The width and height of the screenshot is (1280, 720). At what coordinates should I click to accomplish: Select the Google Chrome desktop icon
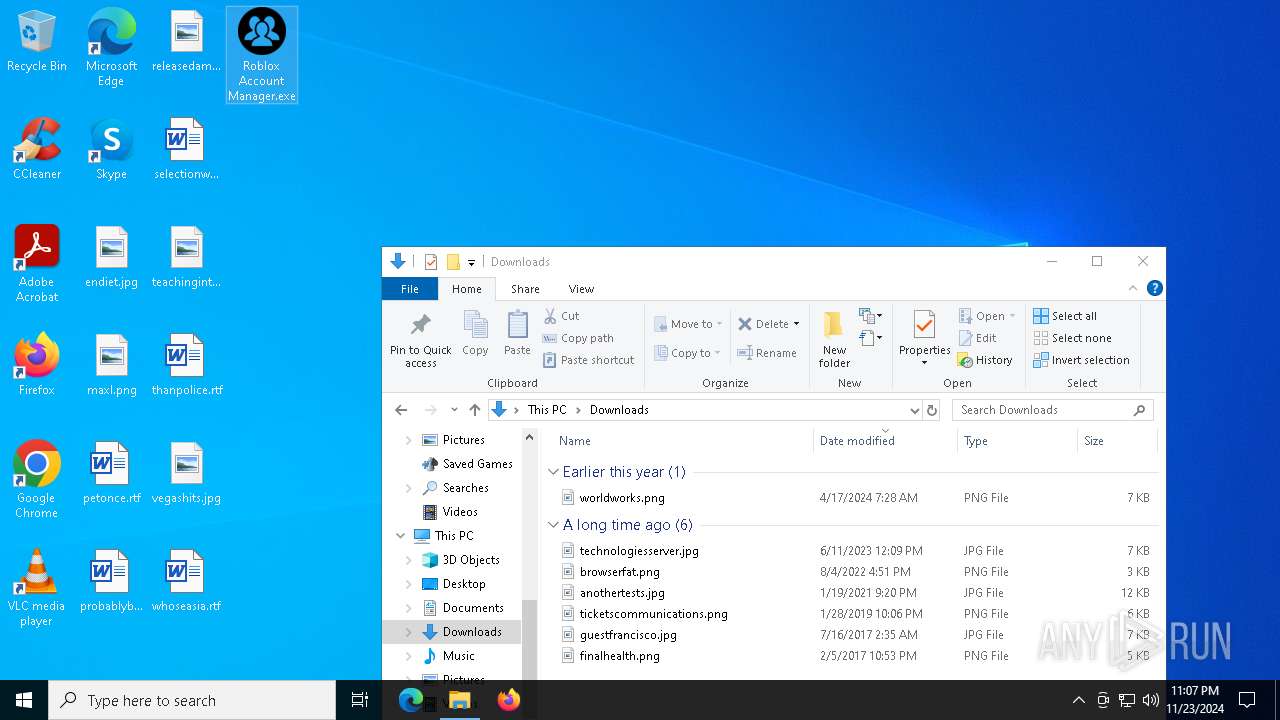pyautogui.click(x=37, y=479)
